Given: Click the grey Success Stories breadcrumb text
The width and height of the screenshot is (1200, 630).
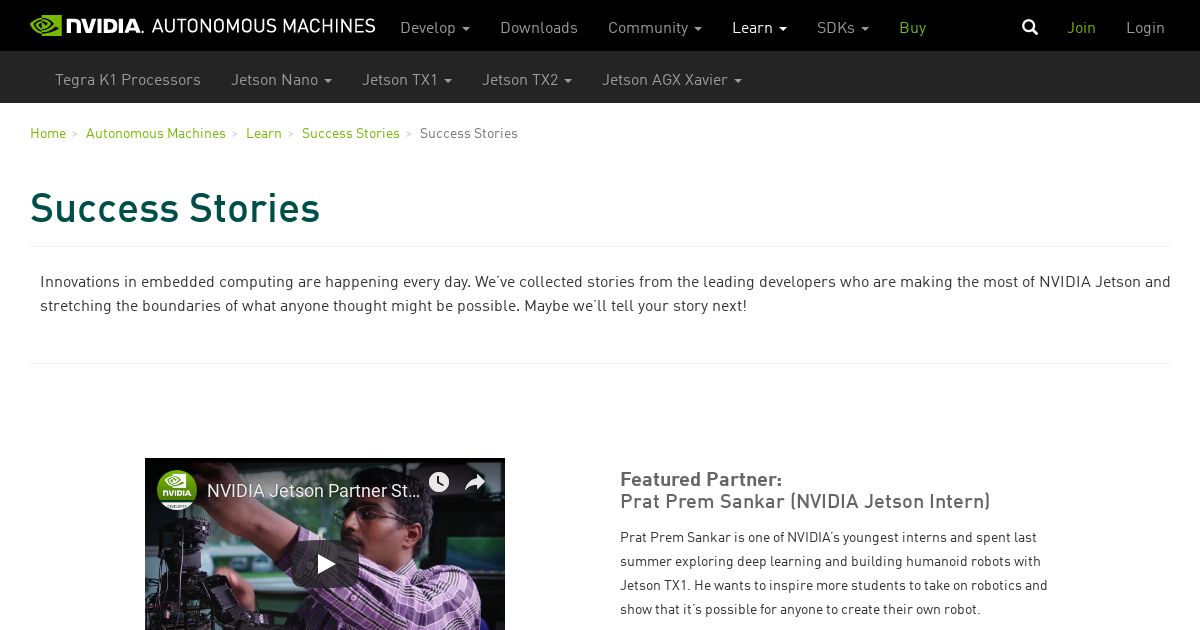Looking at the screenshot, I should click(x=469, y=133).
